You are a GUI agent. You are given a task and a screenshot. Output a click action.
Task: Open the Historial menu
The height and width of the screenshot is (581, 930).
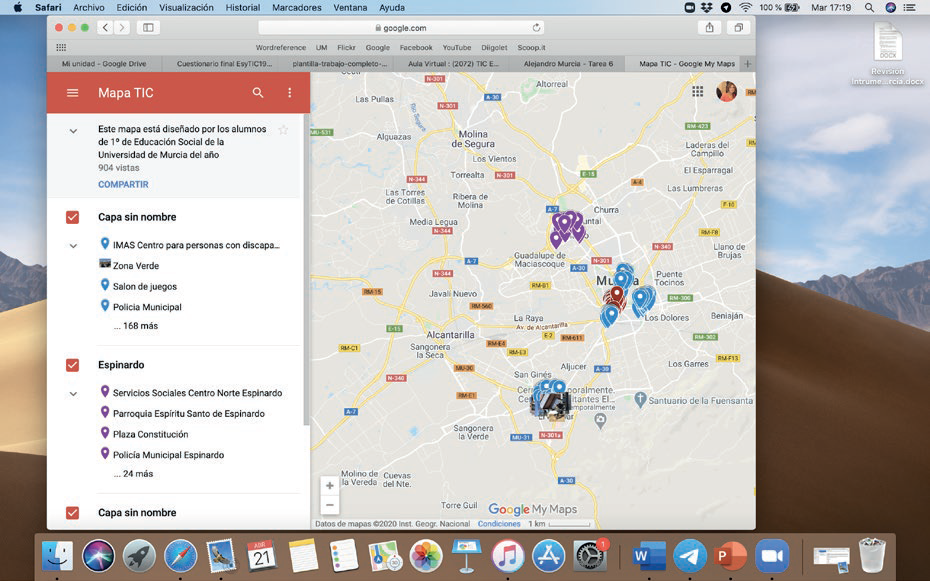tap(243, 8)
